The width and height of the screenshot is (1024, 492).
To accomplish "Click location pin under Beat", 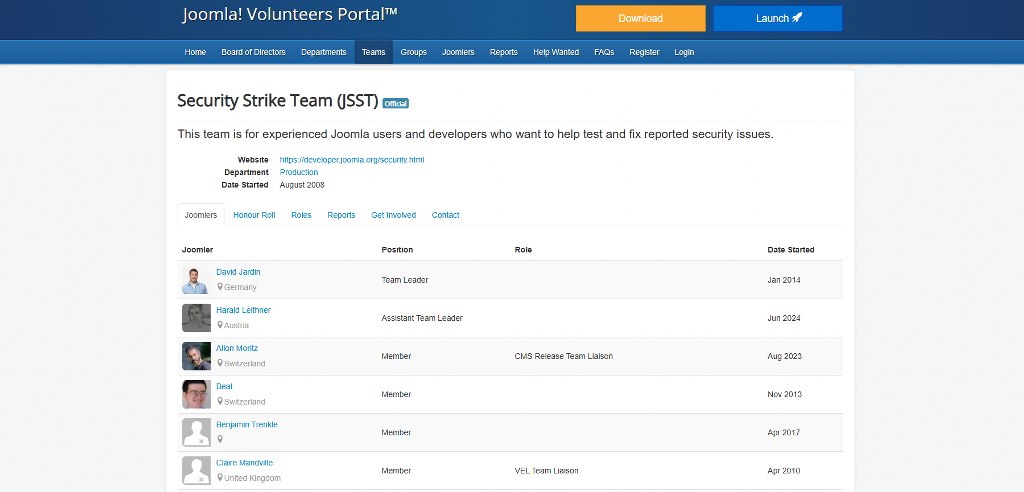I will click(220, 401).
